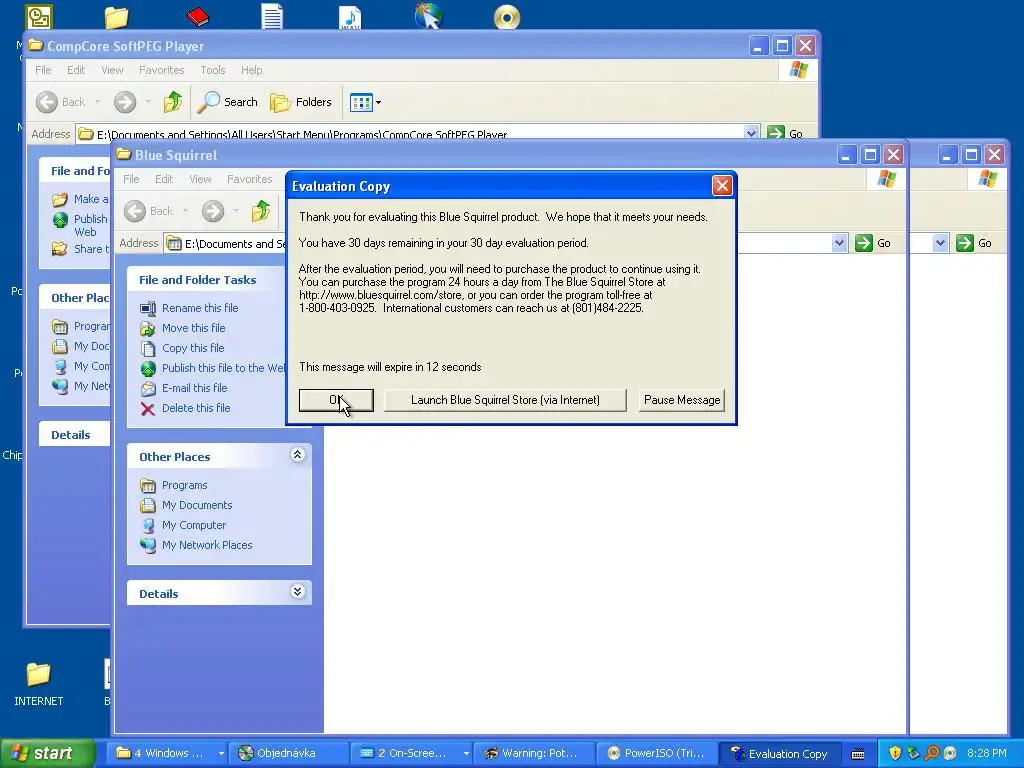Click Evaluation Copy taskbar button

pos(780,753)
